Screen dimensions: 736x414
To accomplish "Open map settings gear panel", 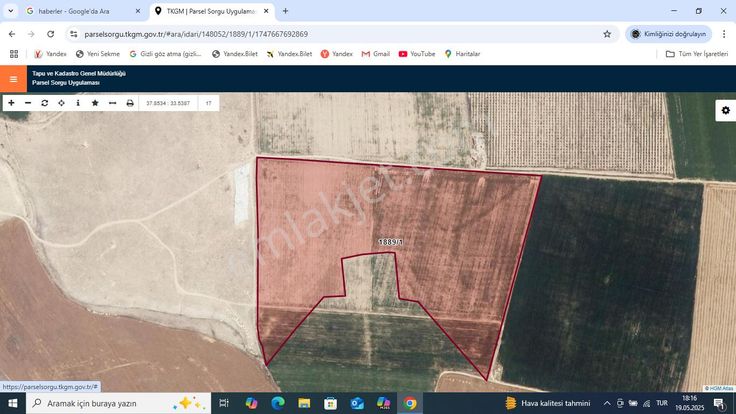I will (x=726, y=110).
